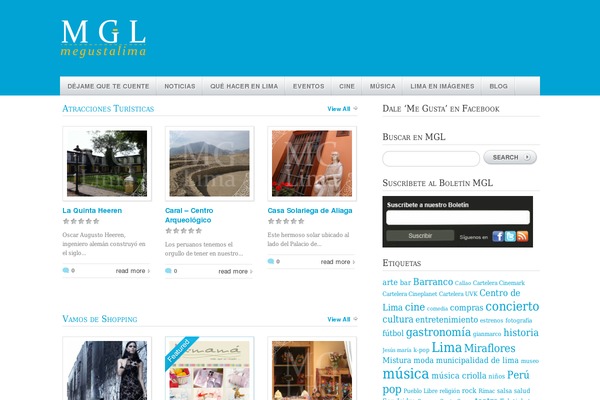Select the entretenimiento tag
Viewport: 600px width, 400px height.
(447, 320)
